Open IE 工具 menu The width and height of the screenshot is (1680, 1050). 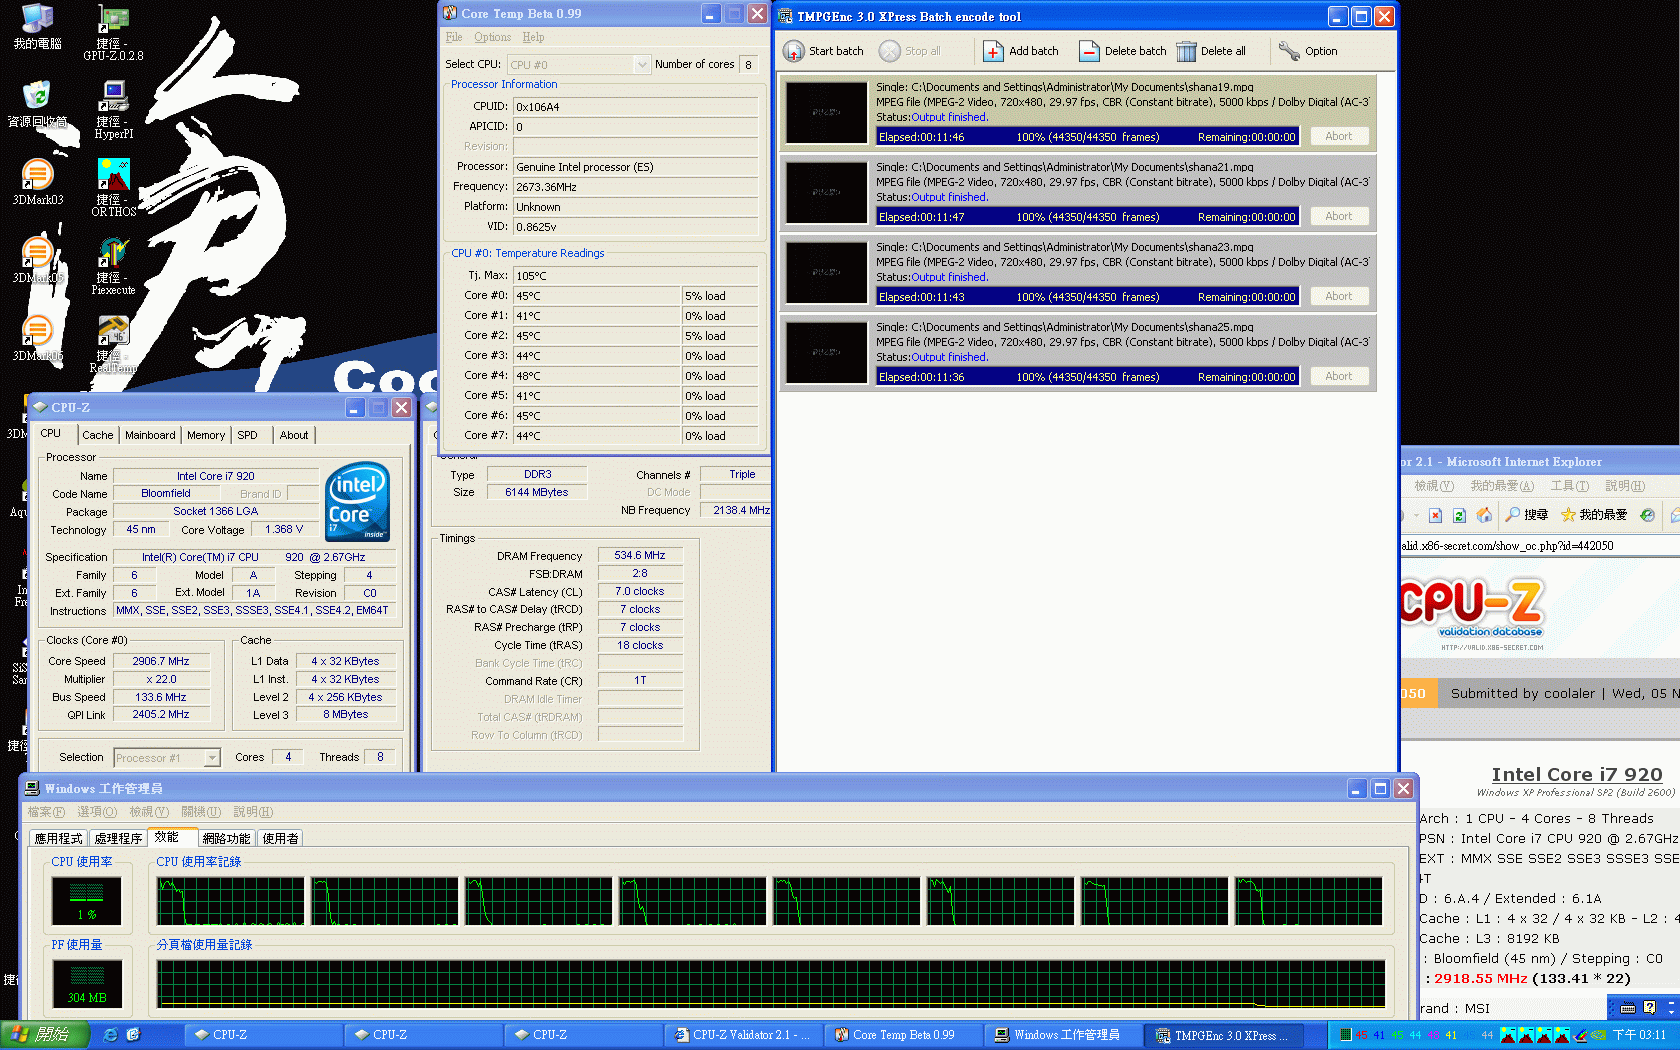[x=1570, y=486]
